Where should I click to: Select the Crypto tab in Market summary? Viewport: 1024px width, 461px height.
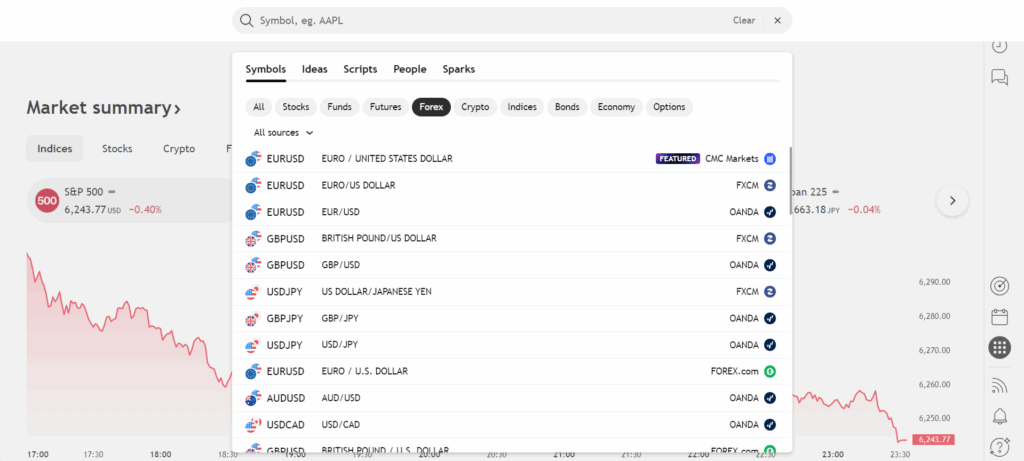click(x=179, y=149)
